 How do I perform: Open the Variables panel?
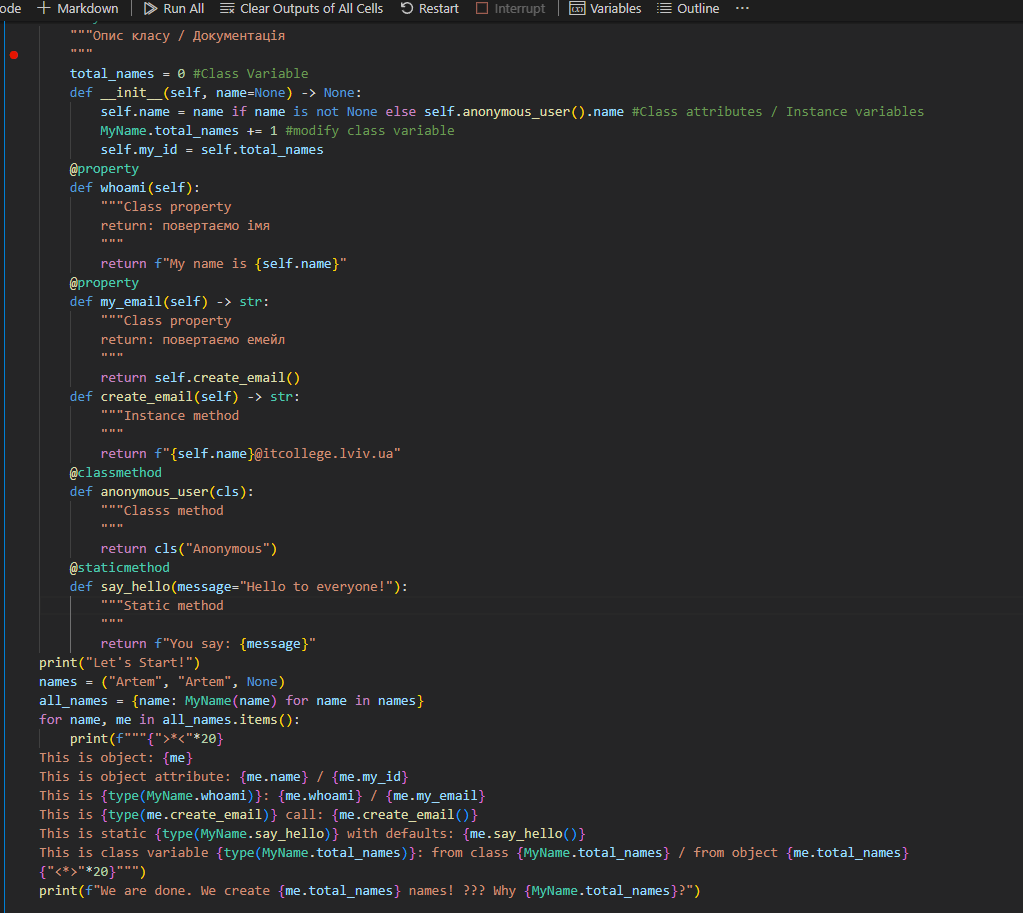click(x=604, y=9)
